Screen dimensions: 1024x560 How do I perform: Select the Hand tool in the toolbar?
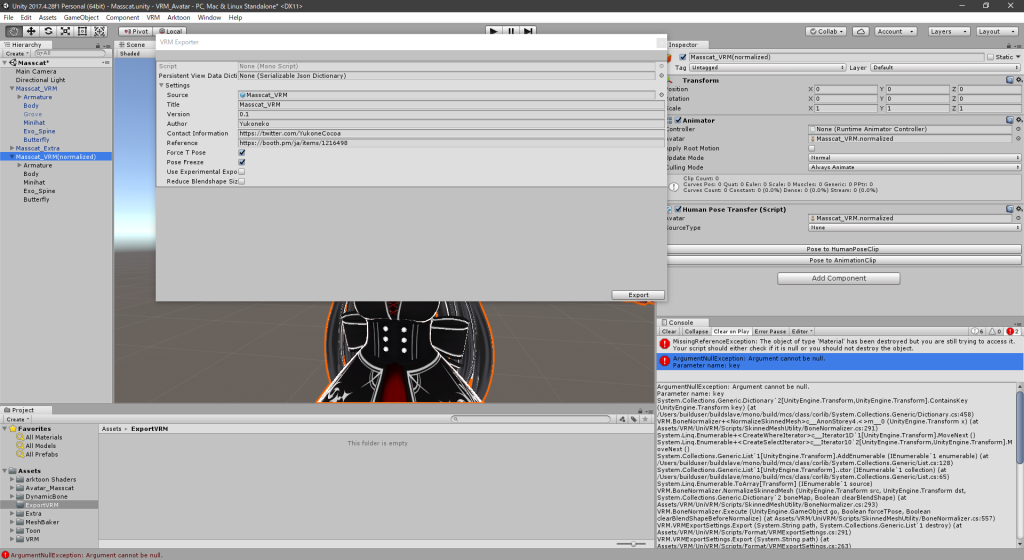[13, 31]
